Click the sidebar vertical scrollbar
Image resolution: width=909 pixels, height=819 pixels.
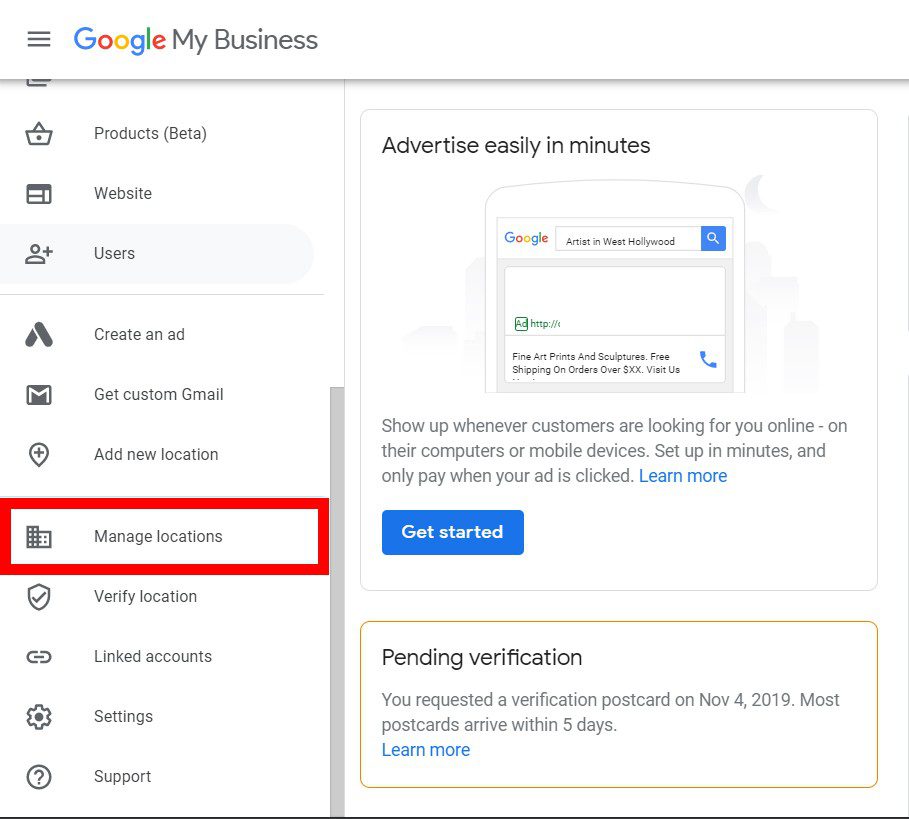click(337, 602)
